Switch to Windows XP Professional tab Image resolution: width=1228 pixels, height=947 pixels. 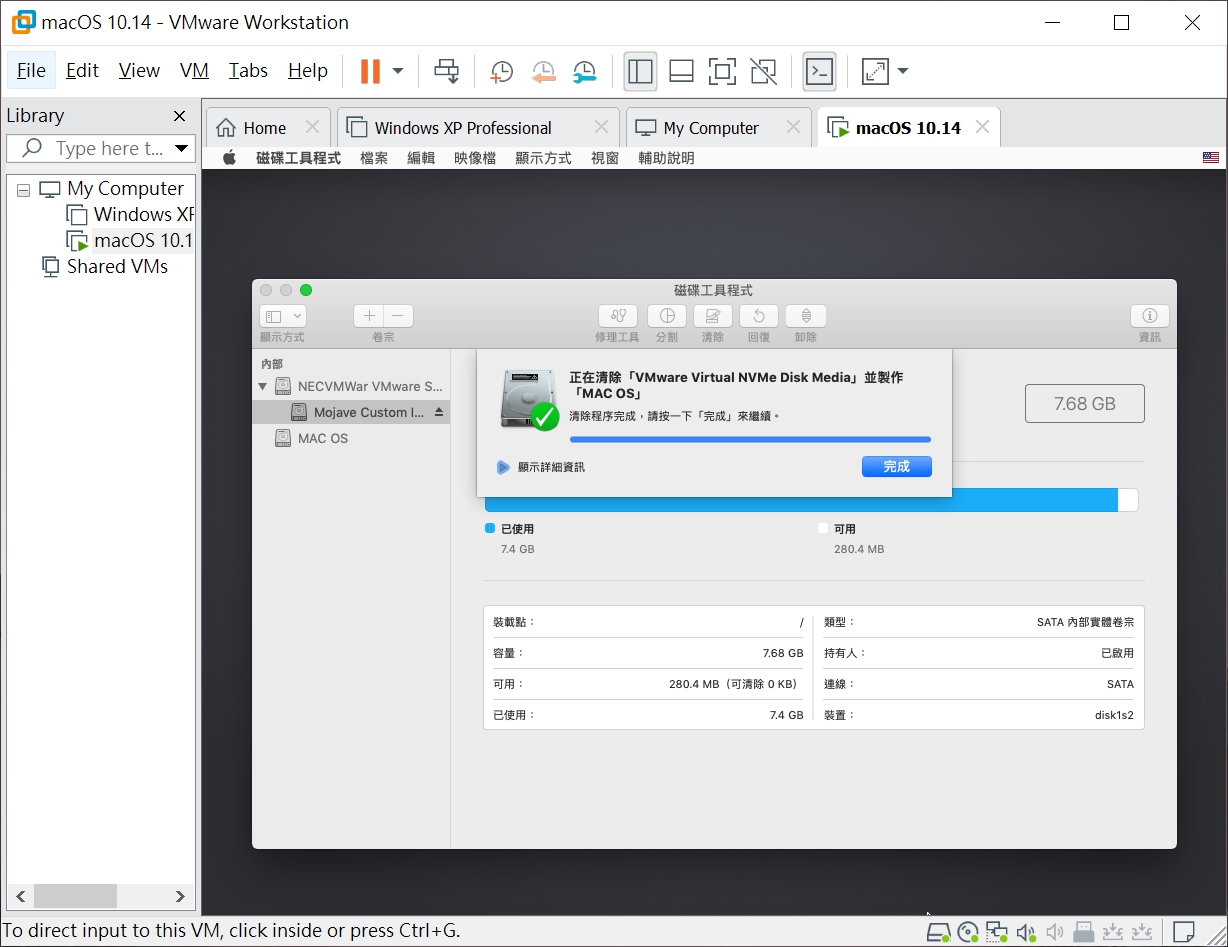(x=463, y=128)
